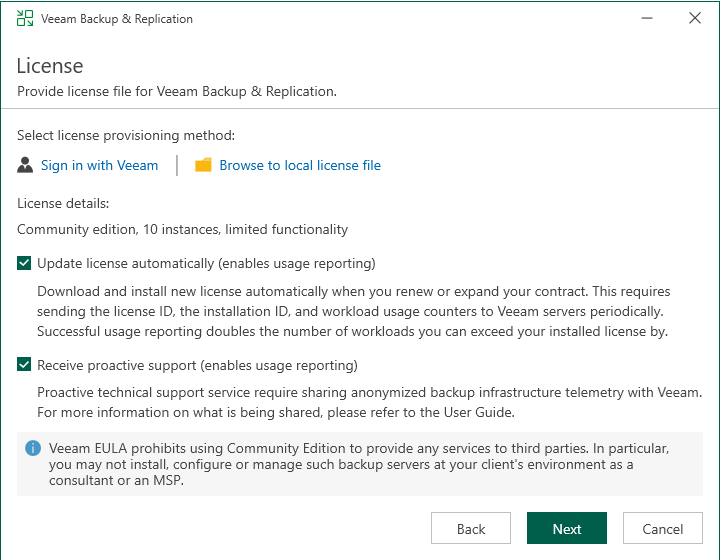Screen dimensions: 720x560
Task: Close the Veeam Backup & Replication window
Action: point(695,19)
